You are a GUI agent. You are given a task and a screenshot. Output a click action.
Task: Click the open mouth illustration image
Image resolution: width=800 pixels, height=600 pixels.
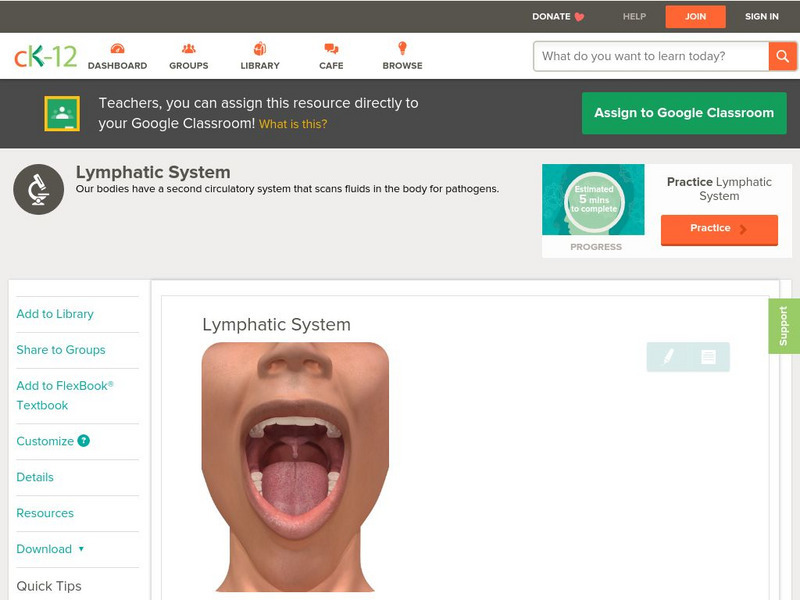[295, 467]
